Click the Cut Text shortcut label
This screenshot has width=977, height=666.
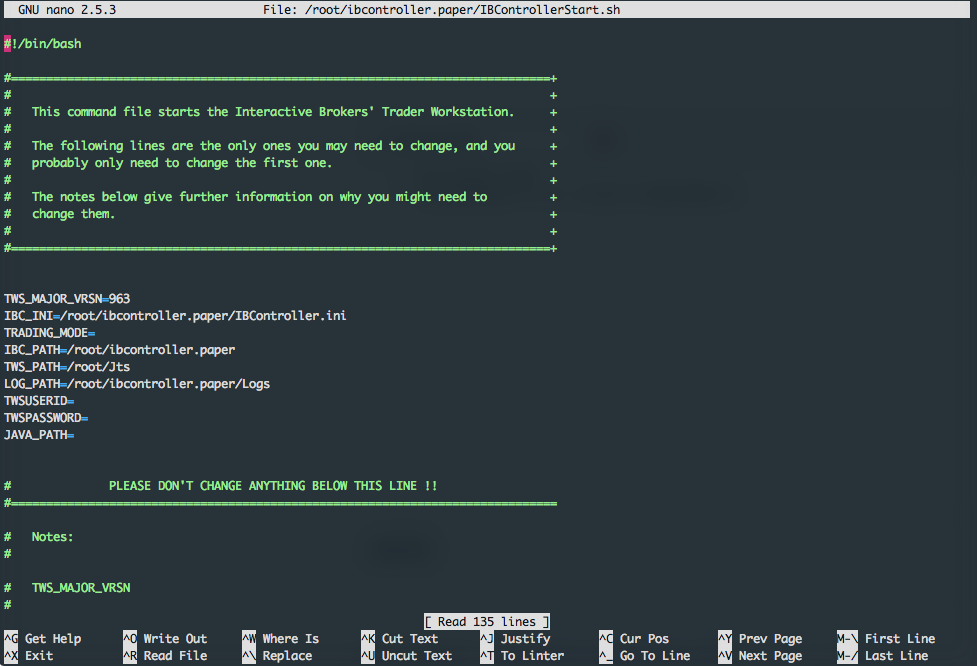[409, 639]
